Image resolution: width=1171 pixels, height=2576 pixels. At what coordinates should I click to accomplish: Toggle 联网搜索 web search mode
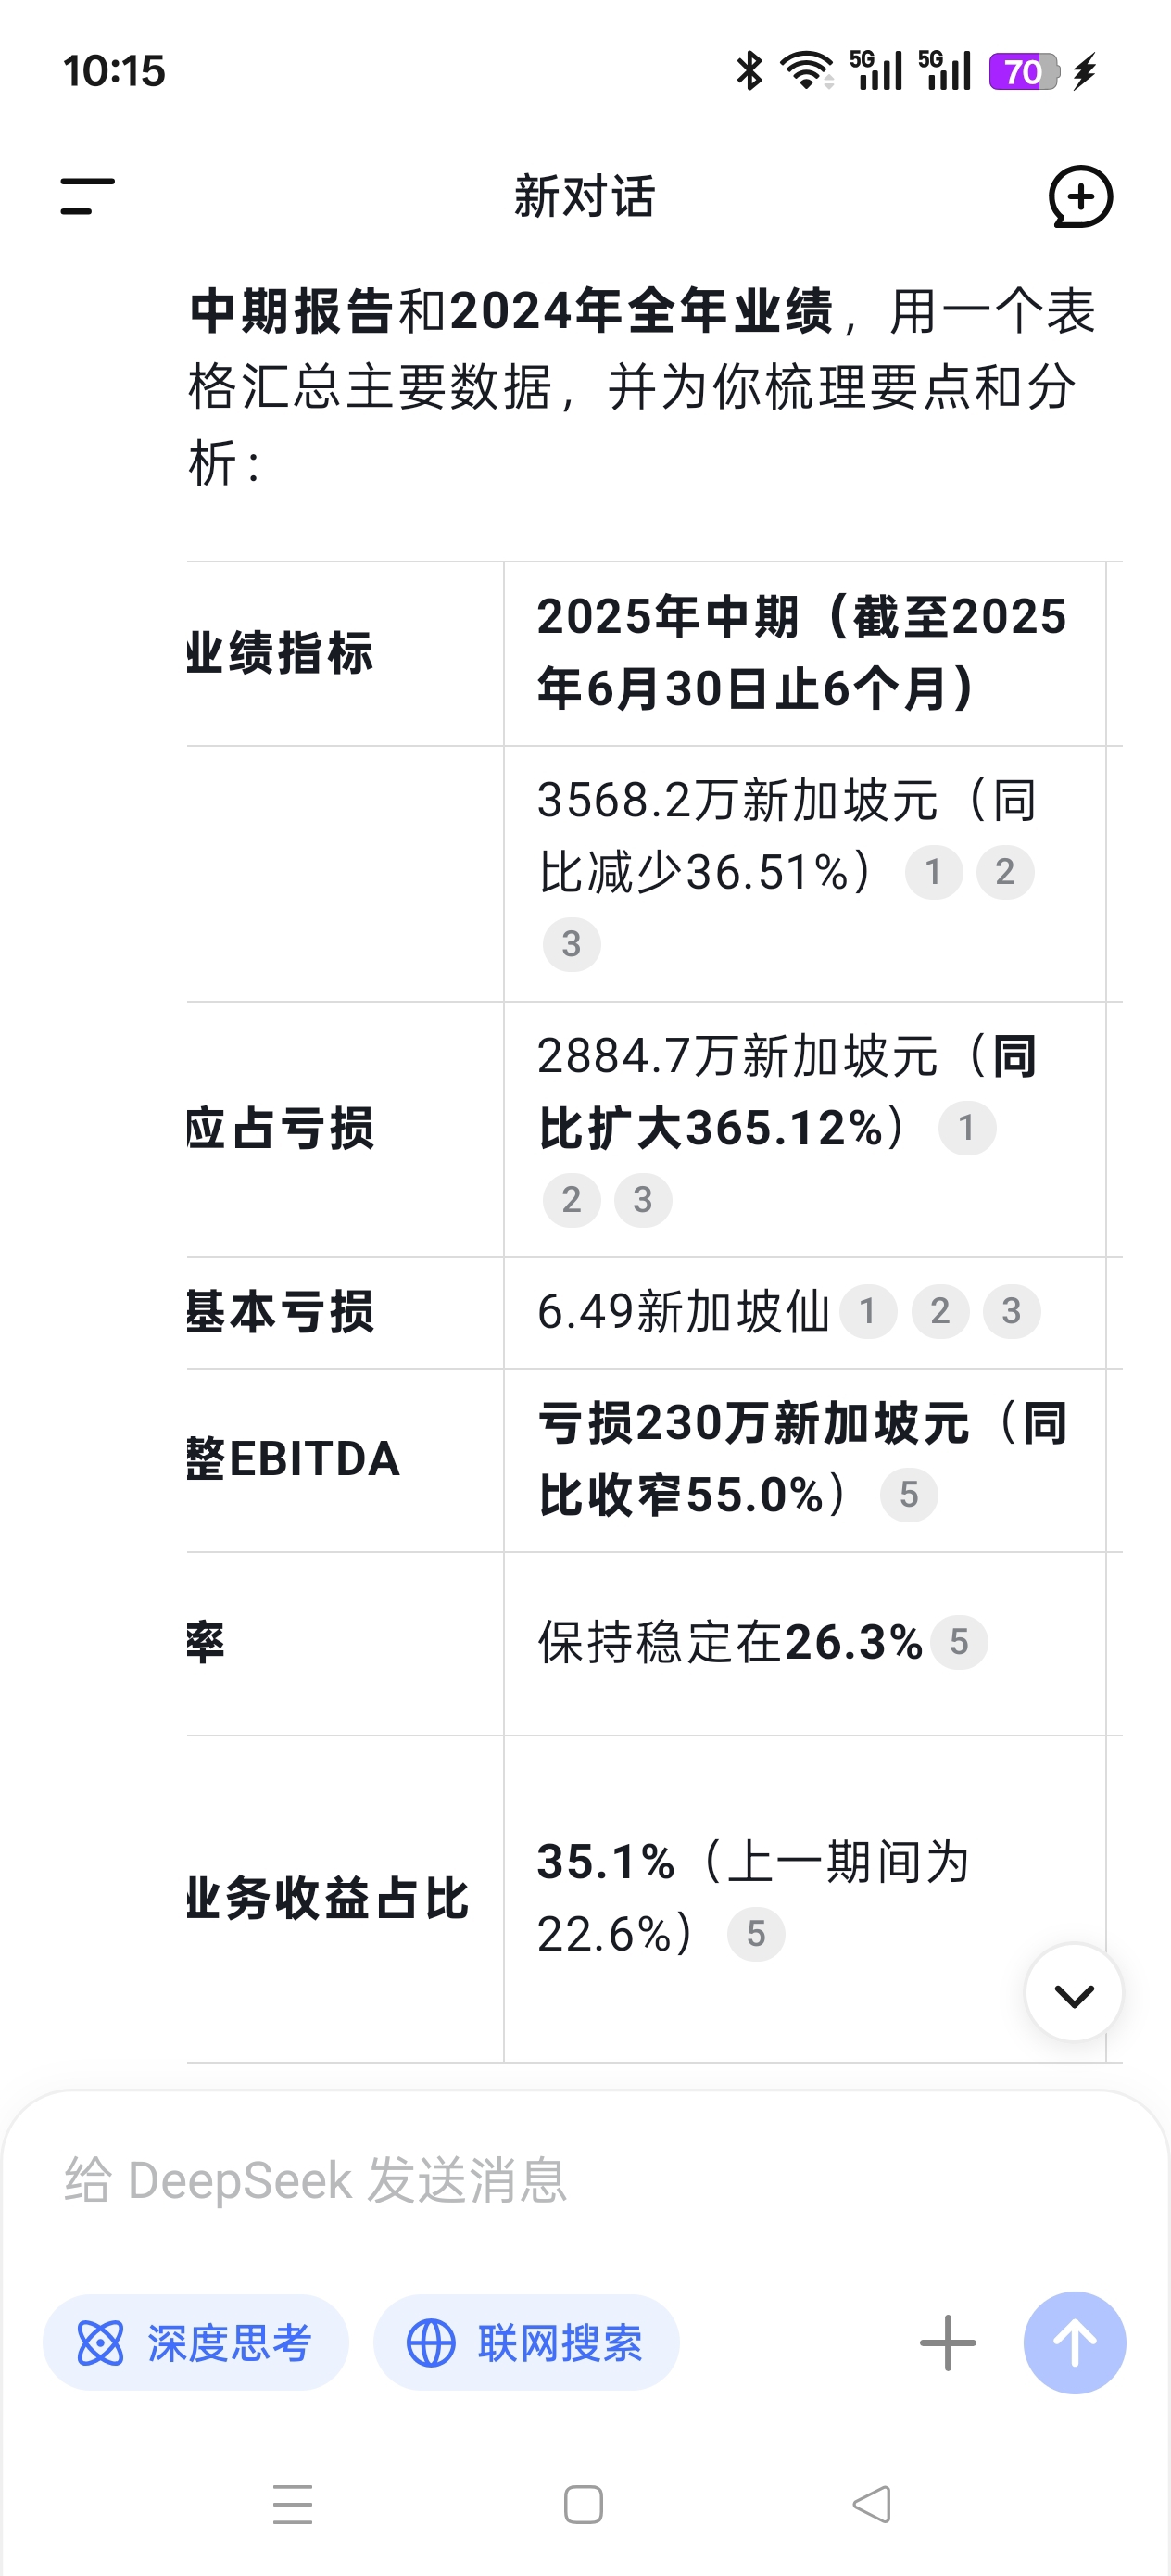pos(526,2342)
